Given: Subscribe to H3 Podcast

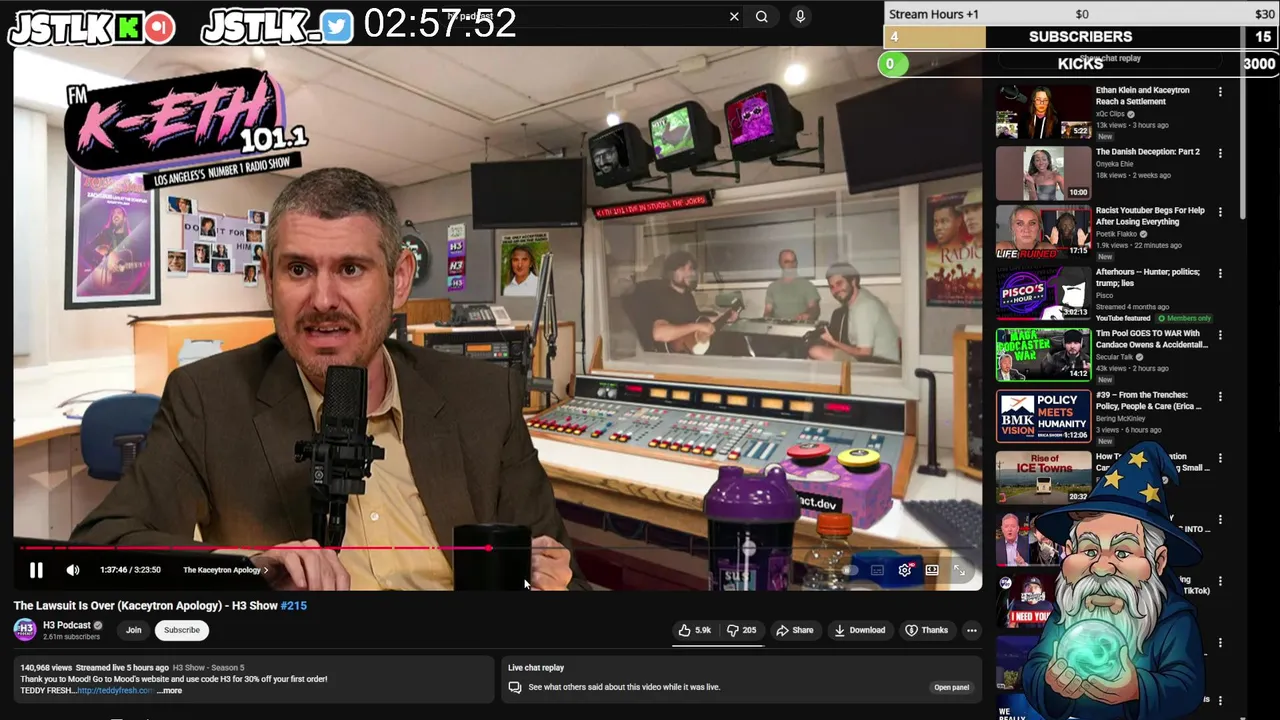Looking at the screenshot, I should 182,630.
